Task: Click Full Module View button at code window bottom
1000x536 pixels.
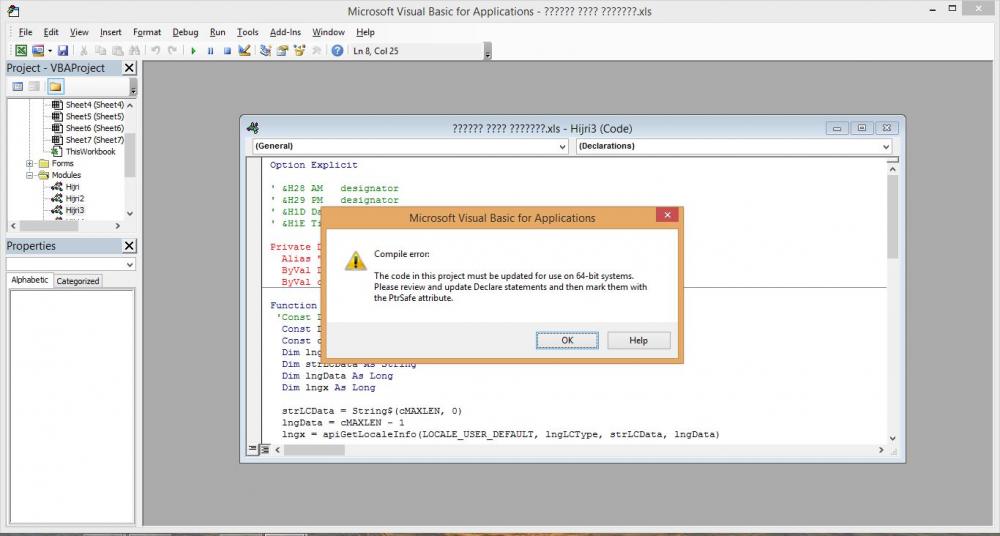Action: point(265,450)
